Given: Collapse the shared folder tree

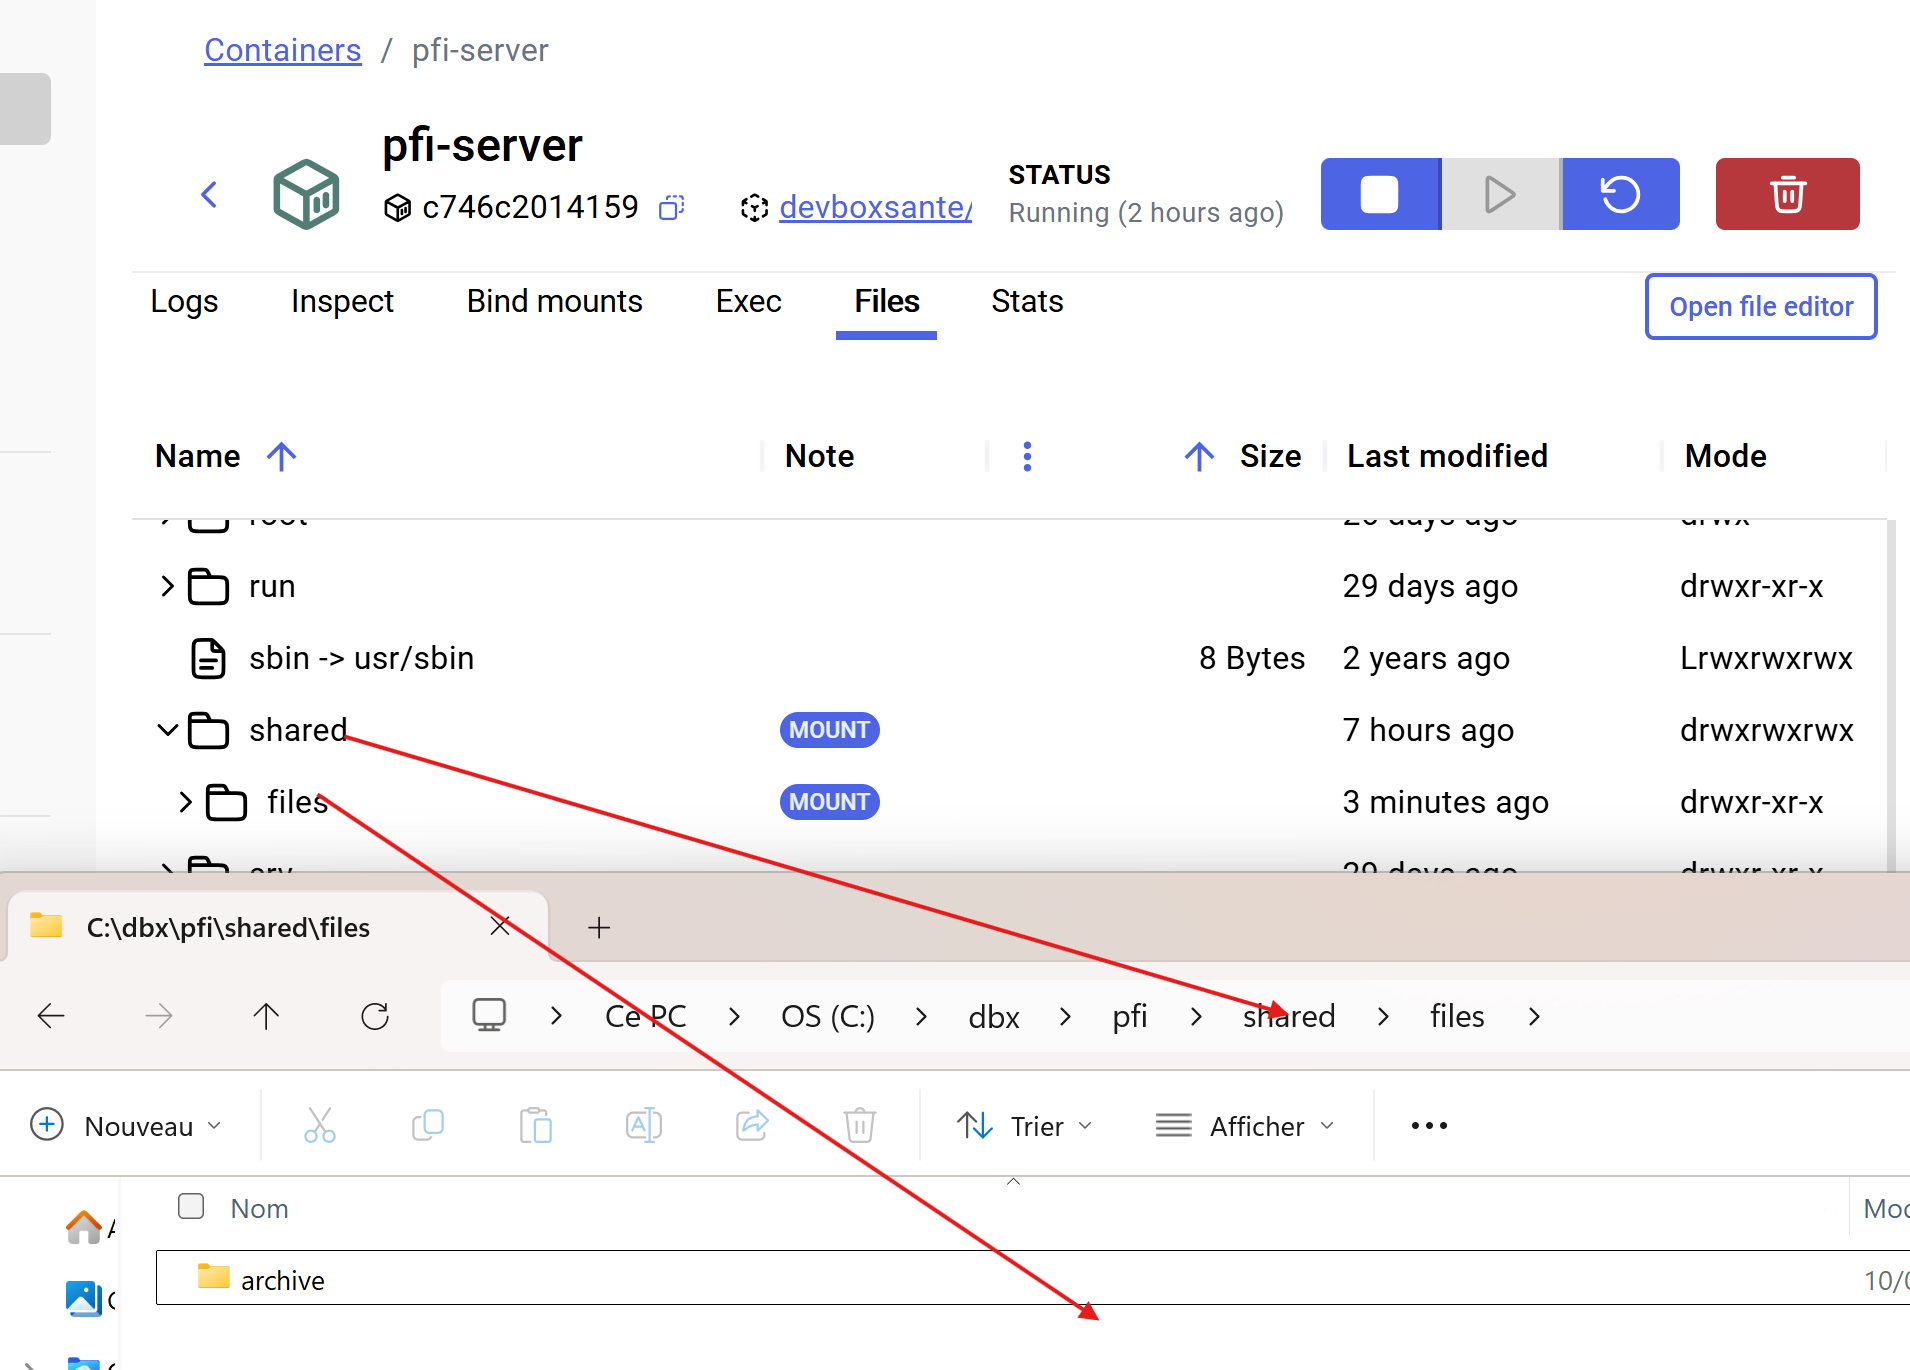Looking at the screenshot, I should [x=167, y=730].
